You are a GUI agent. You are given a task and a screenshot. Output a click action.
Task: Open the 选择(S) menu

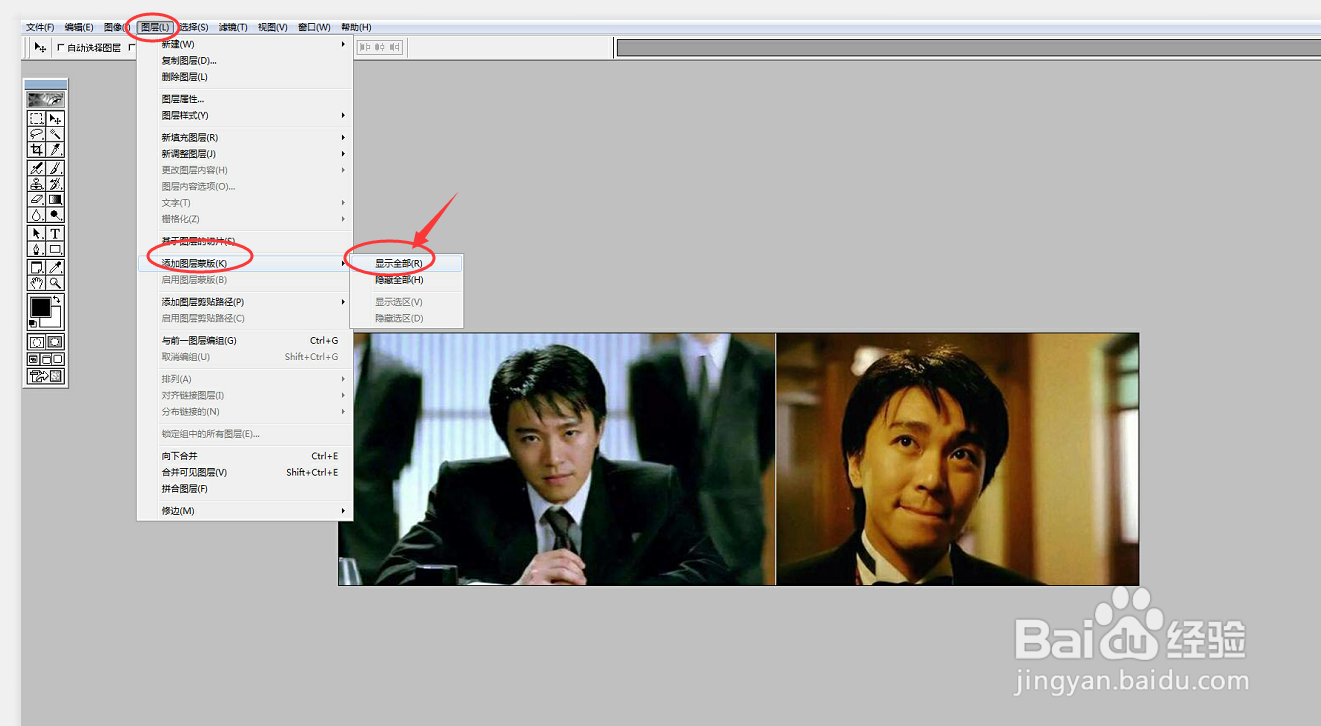[193, 27]
